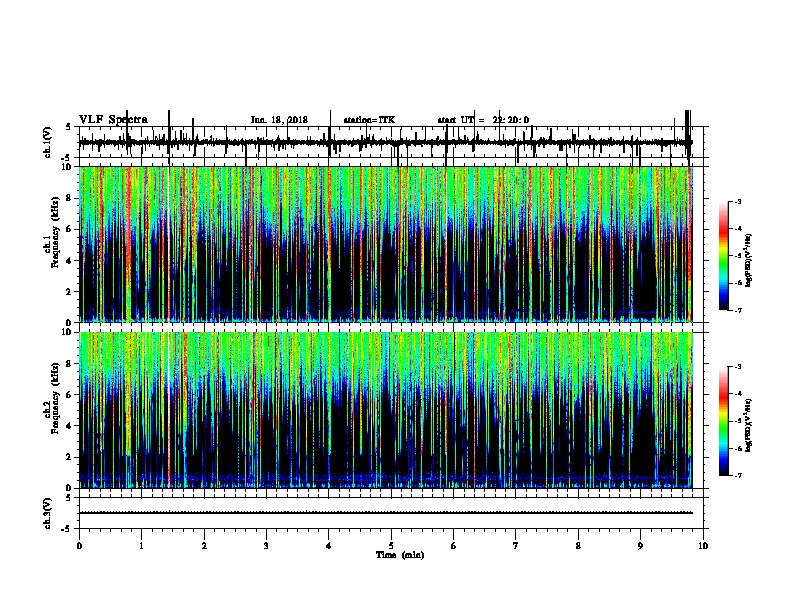Image resolution: width=792 pixels, height=612 pixels.
Task: Click the "ch.3(V)" waveform axis label
Action: 48,513
